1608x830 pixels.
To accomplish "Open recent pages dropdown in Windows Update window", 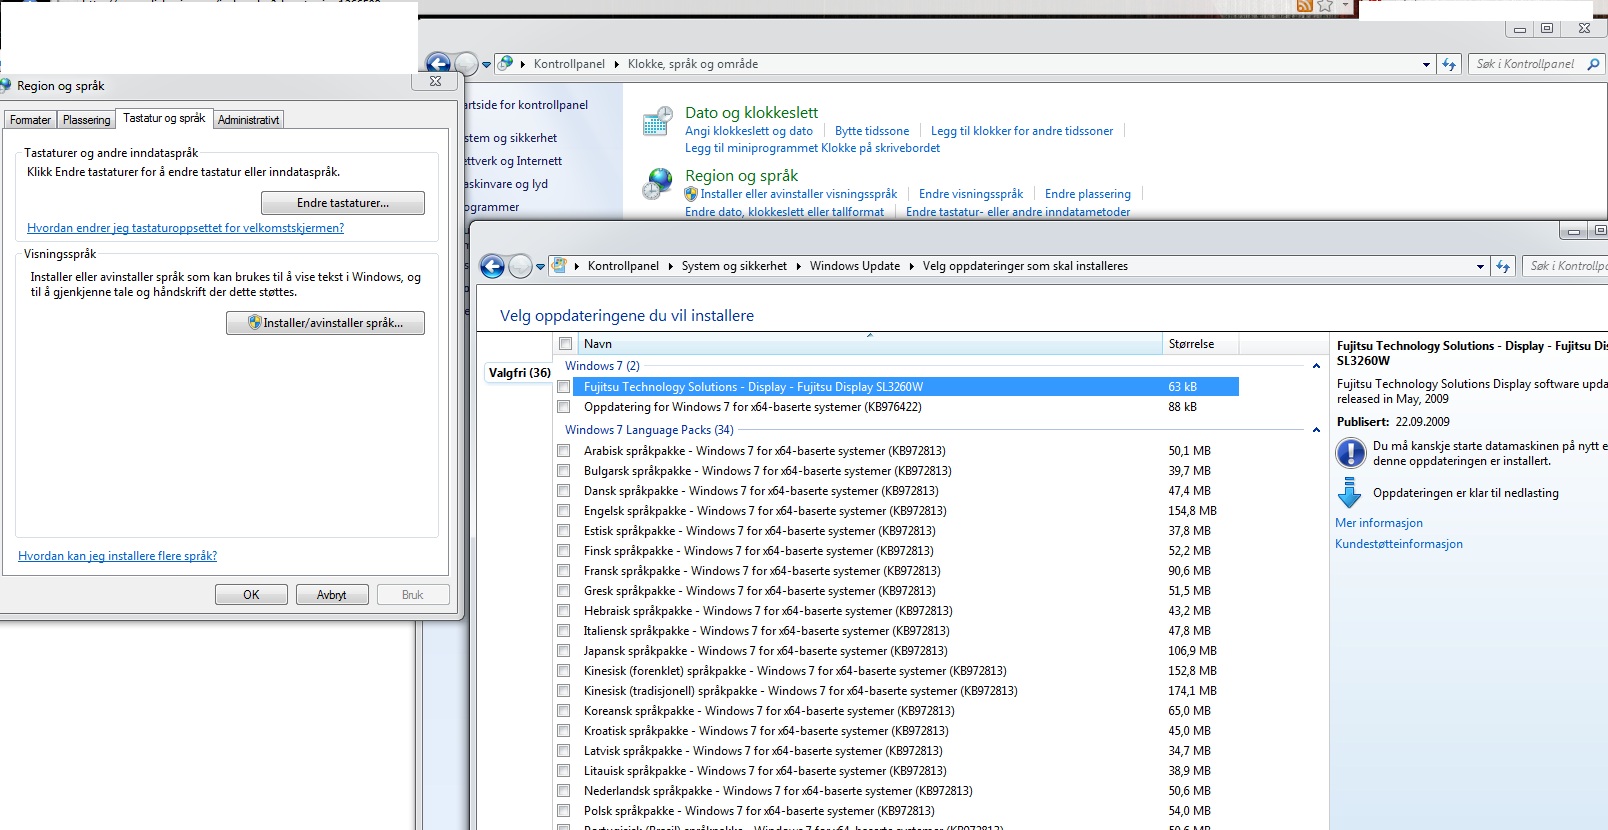I will tap(540, 267).
